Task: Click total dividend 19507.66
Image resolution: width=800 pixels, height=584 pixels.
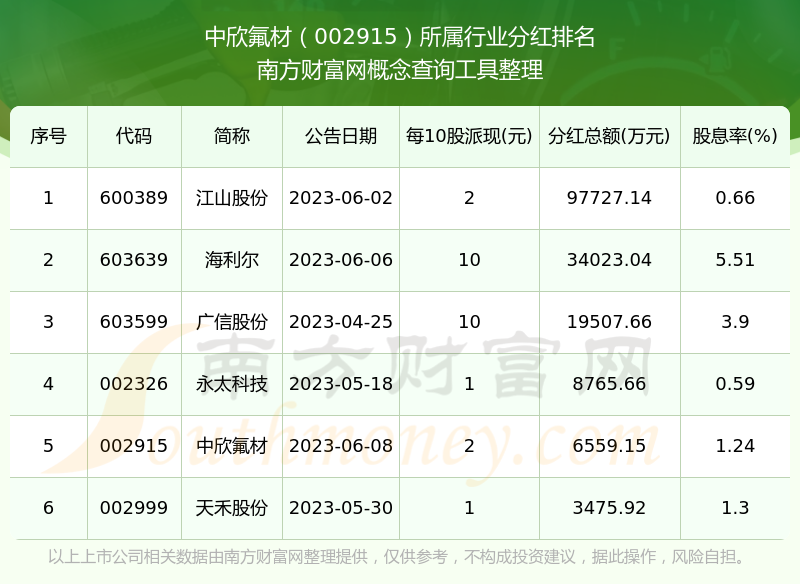Action: (609, 322)
